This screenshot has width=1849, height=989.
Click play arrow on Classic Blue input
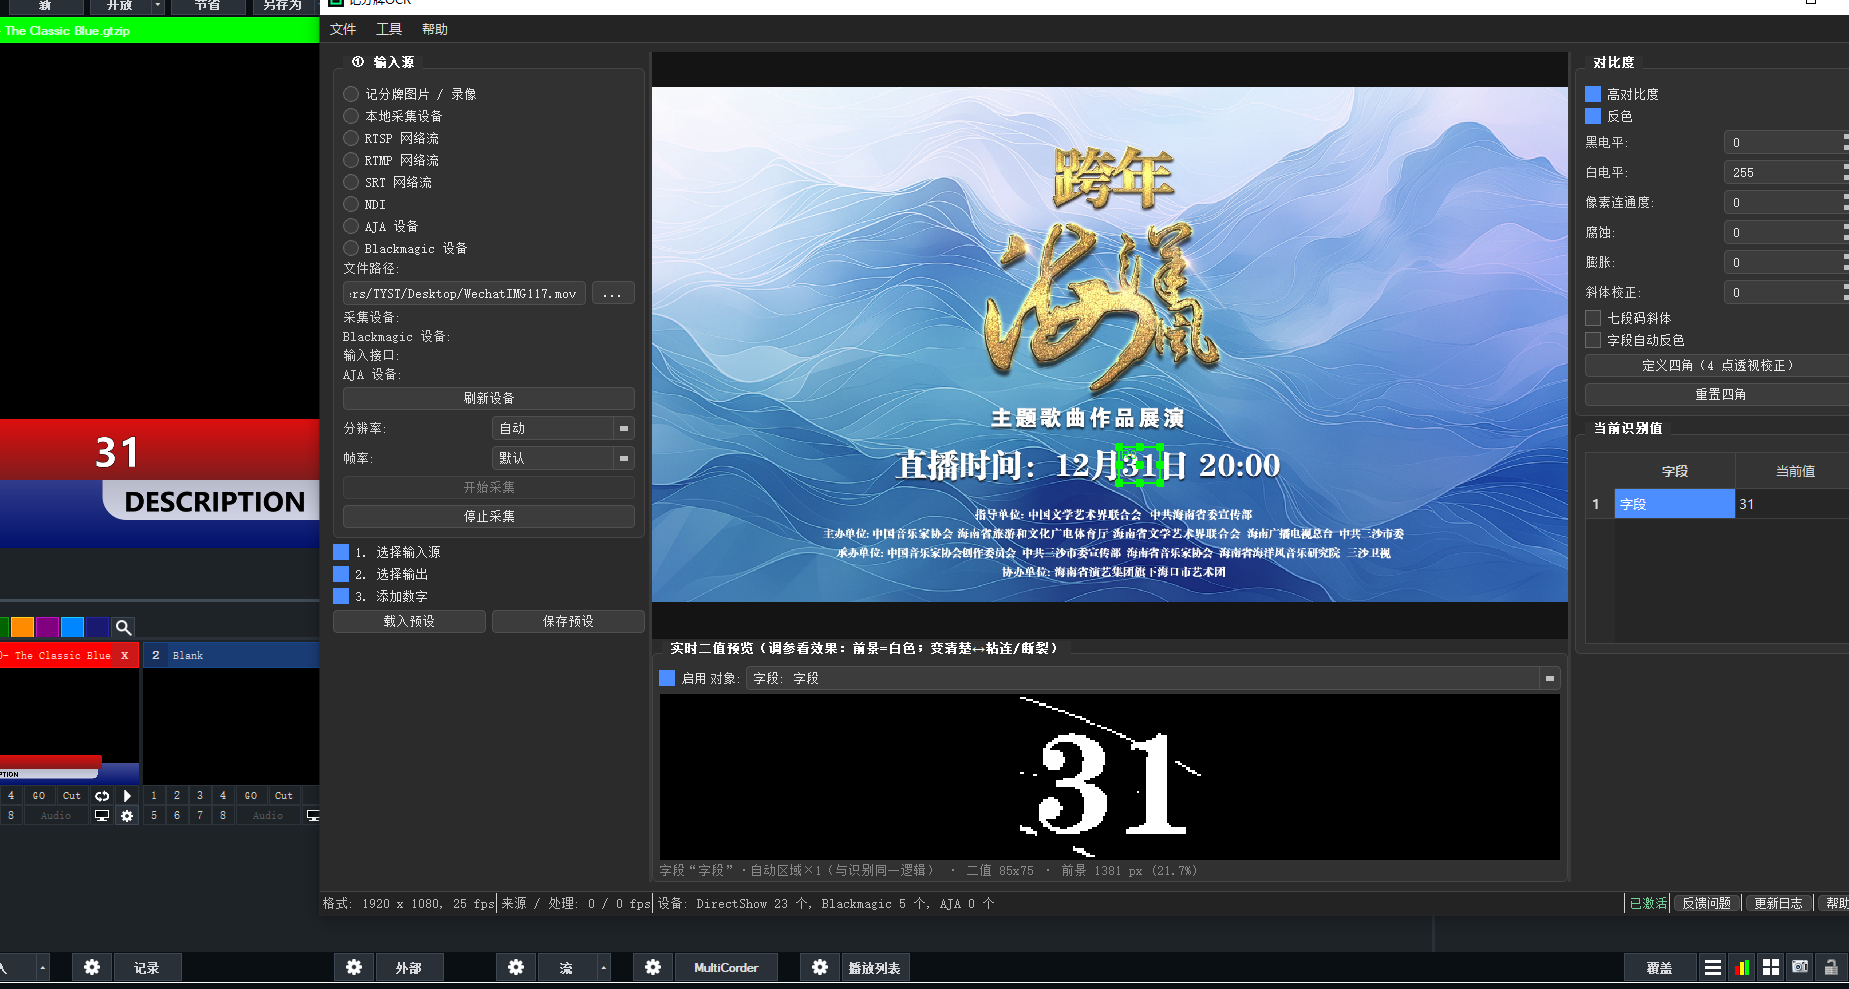point(127,796)
